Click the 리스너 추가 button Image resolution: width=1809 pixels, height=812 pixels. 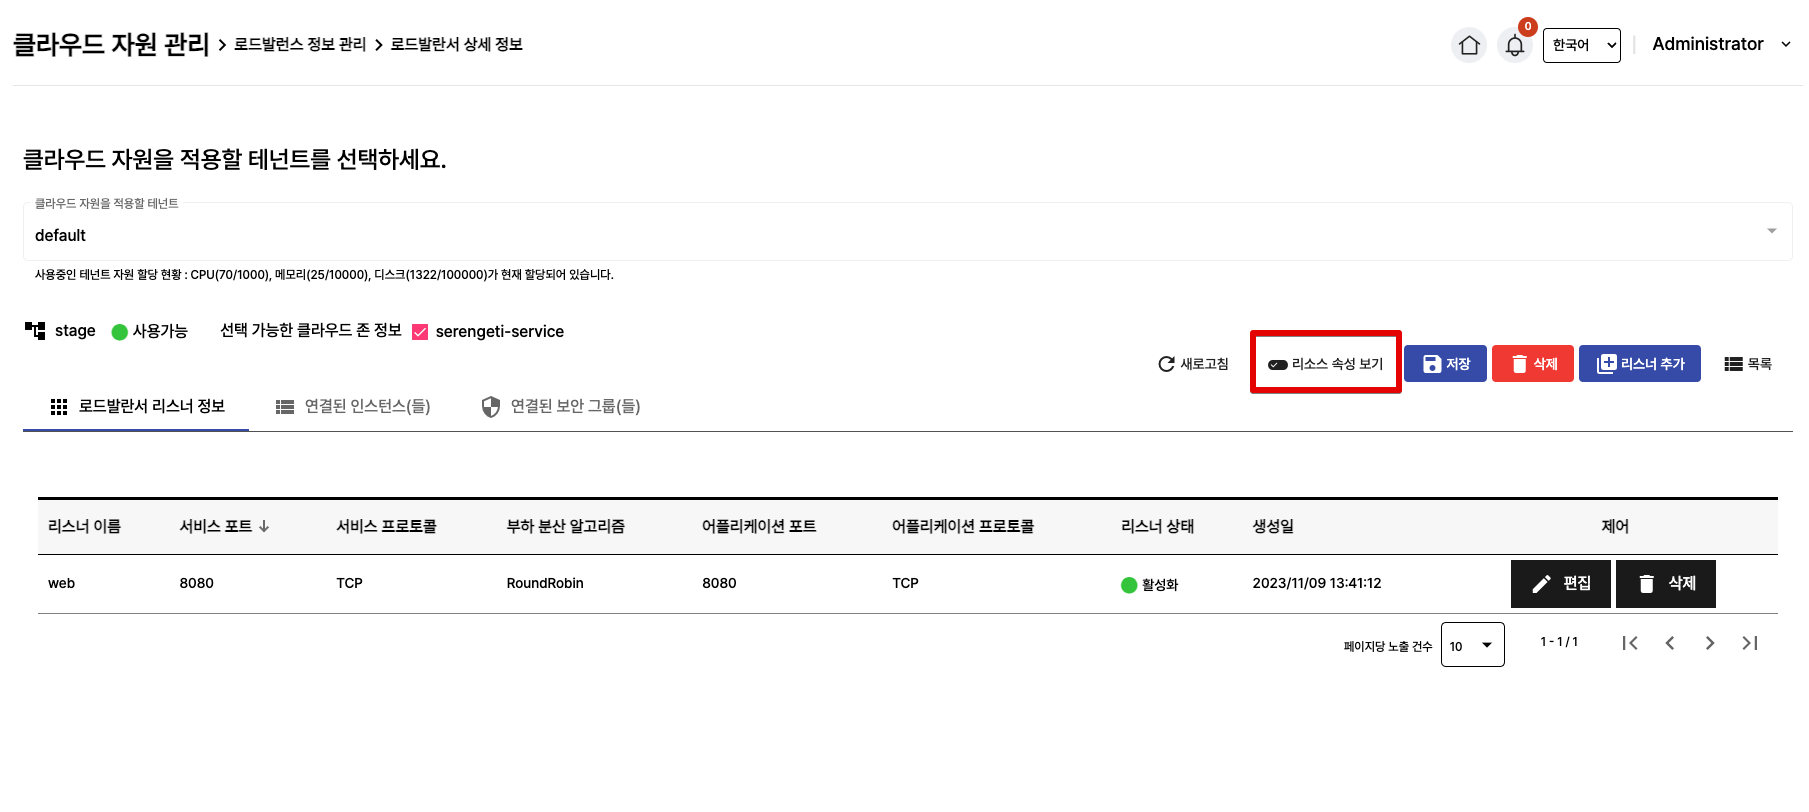[x=1639, y=364]
